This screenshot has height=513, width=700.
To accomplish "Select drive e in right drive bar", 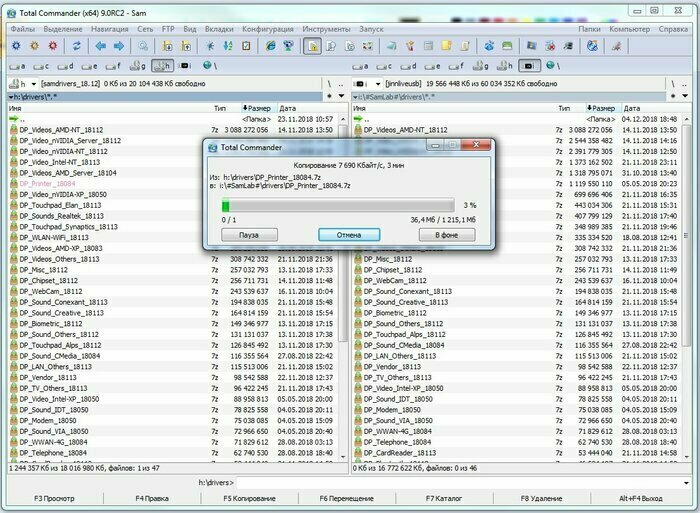I will (x=433, y=66).
